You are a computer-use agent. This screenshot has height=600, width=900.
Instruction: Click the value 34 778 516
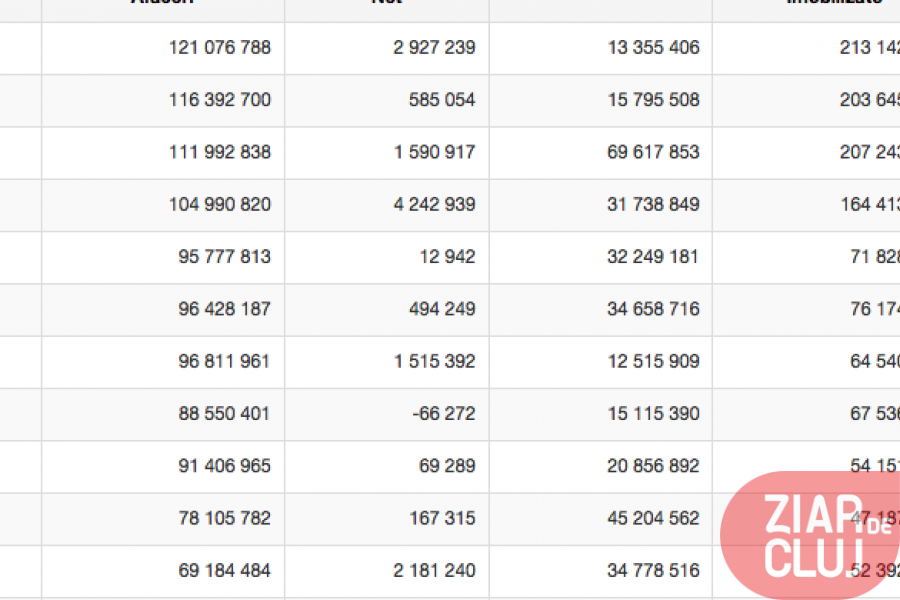click(x=653, y=570)
